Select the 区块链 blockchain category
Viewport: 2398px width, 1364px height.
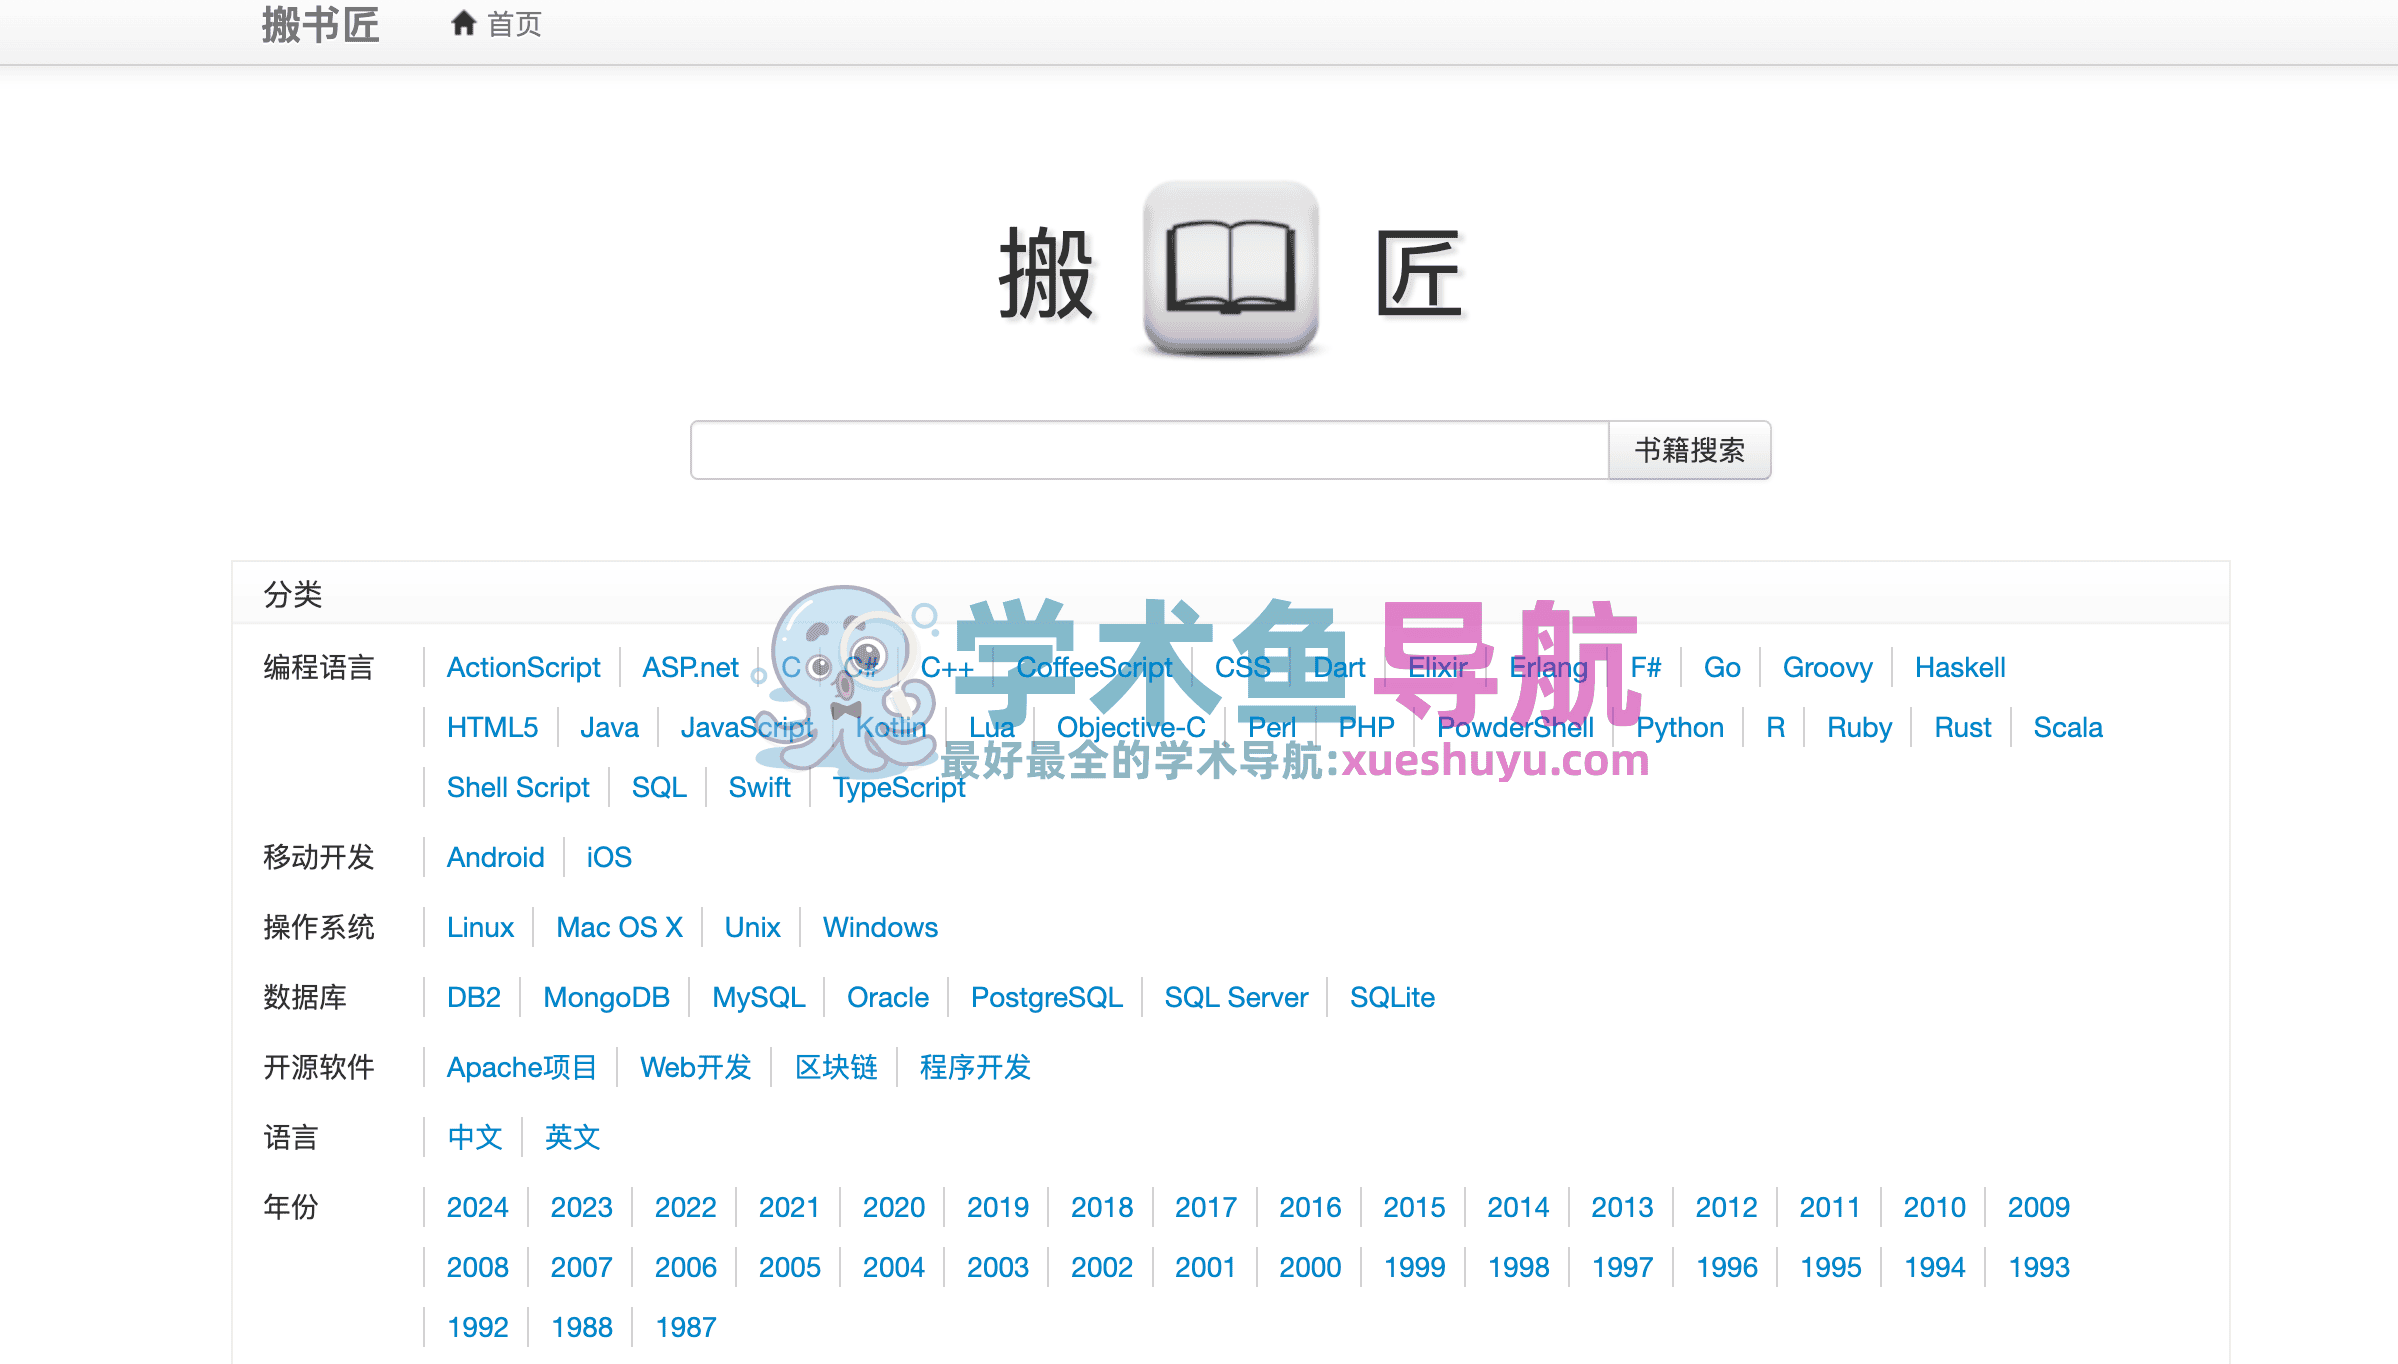[x=835, y=1067]
